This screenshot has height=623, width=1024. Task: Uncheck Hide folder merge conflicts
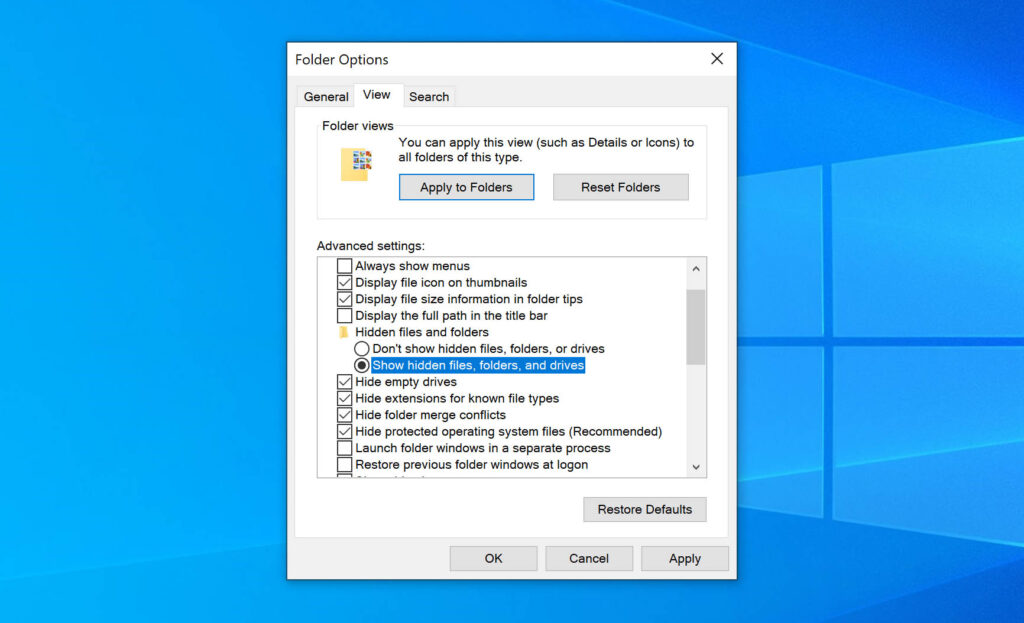point(344,414)
